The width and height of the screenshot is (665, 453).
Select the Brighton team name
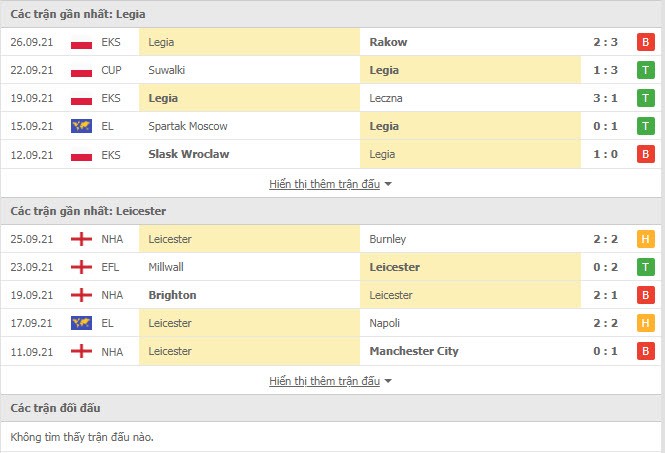172,296
